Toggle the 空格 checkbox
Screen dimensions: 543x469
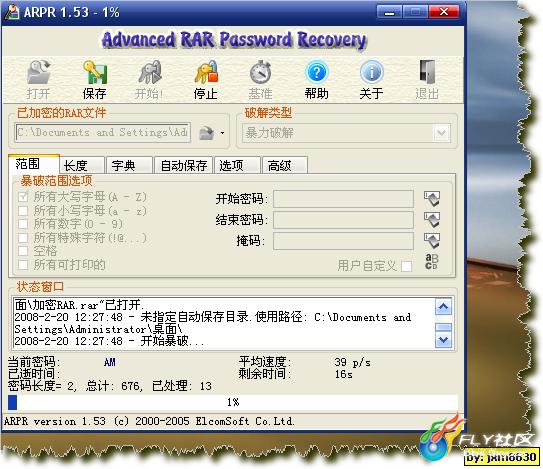[23, 251]
